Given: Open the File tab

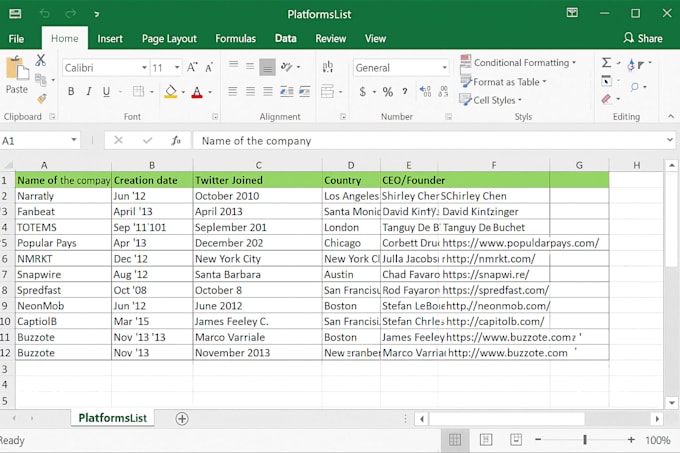Looking at the screenshot, I should tap(16, 39).
